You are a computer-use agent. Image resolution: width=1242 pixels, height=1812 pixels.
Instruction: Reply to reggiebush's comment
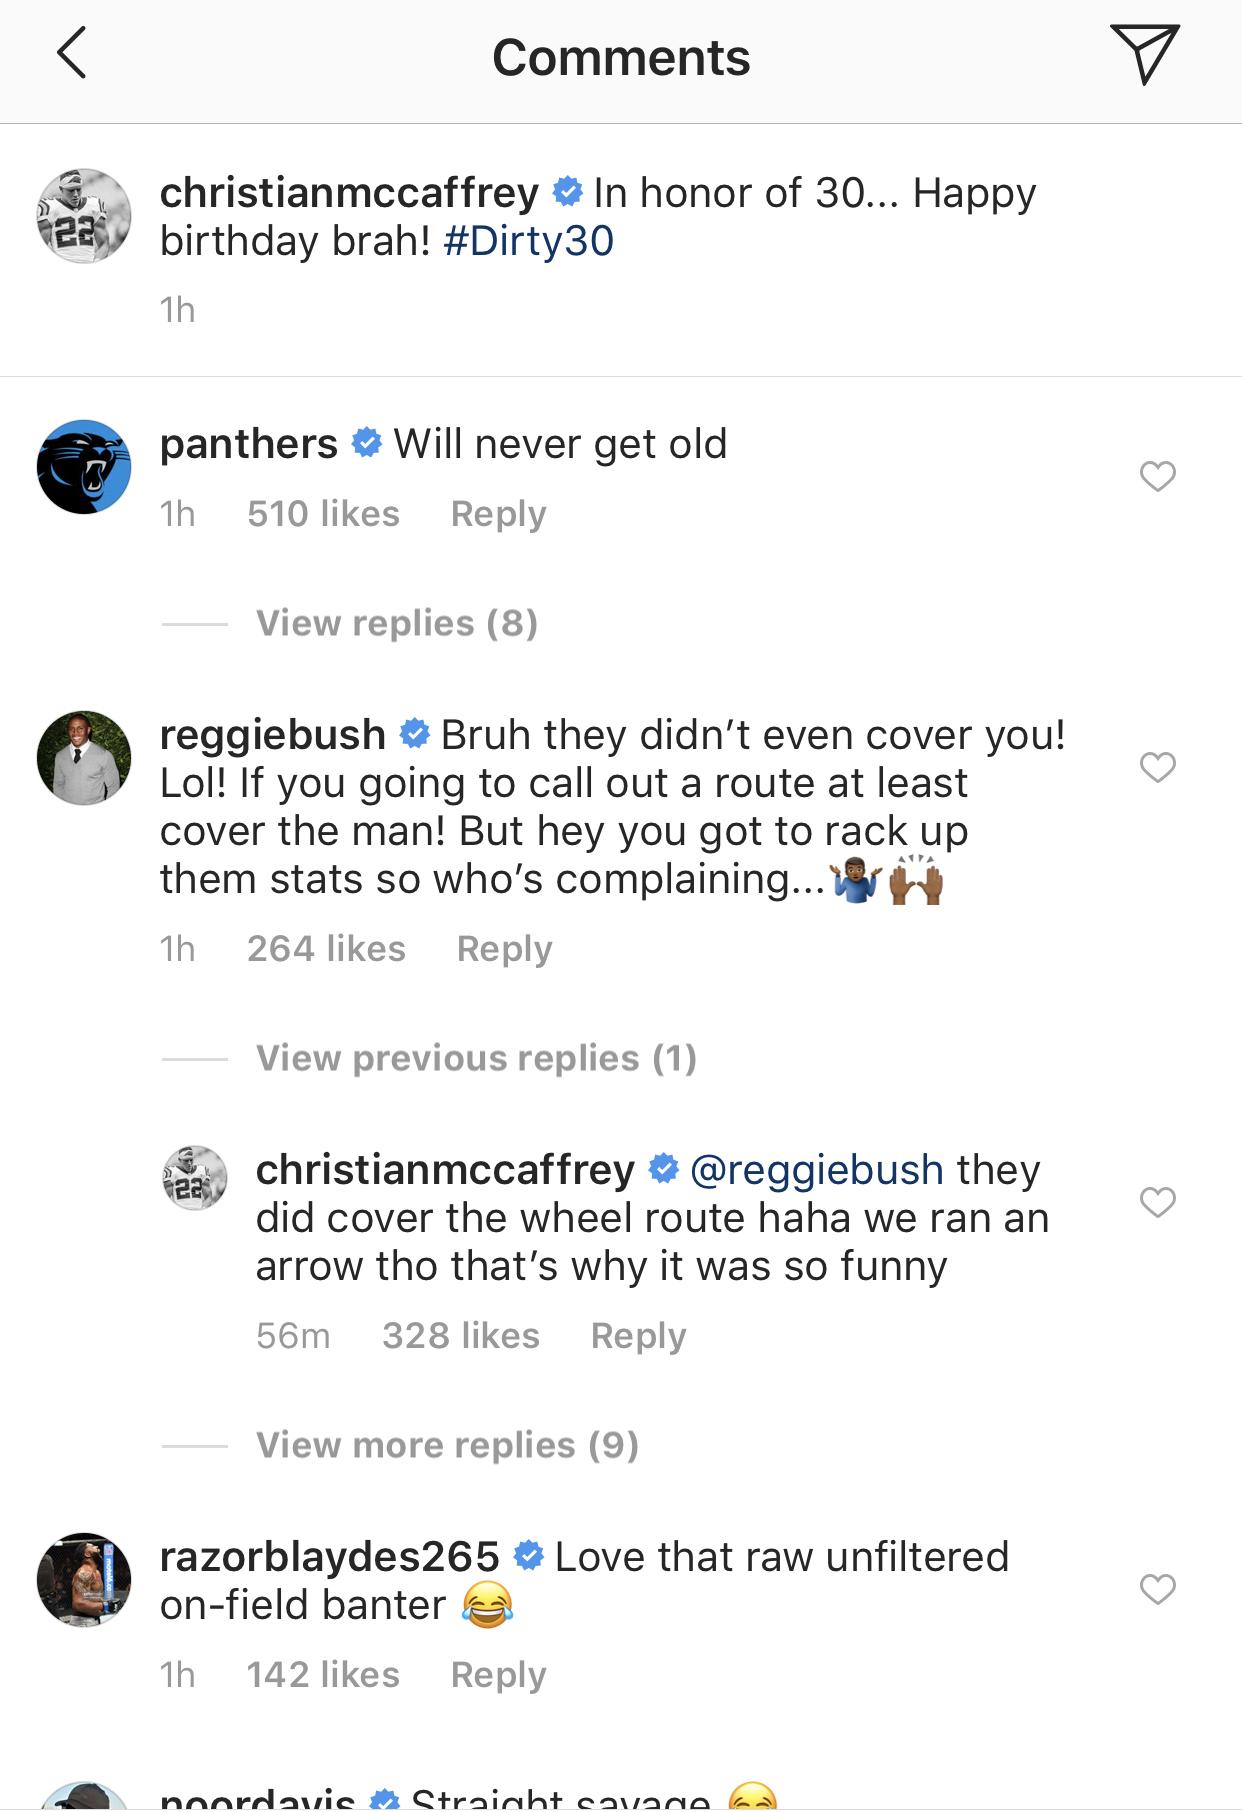(504, 949)
